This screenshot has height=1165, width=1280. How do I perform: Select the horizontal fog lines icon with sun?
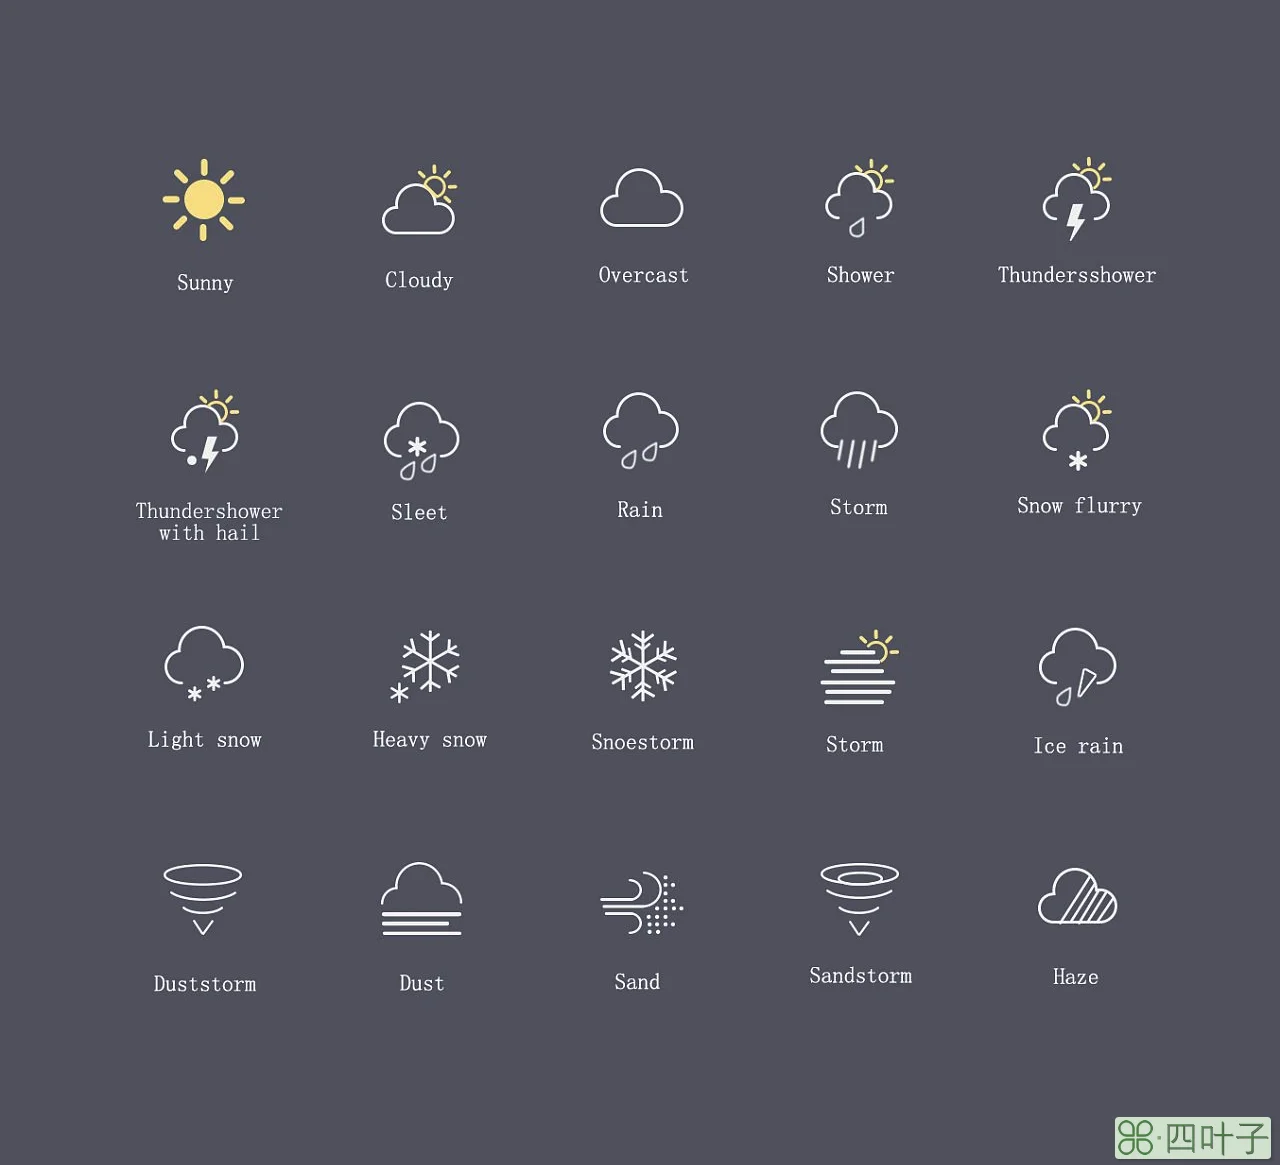859,667
